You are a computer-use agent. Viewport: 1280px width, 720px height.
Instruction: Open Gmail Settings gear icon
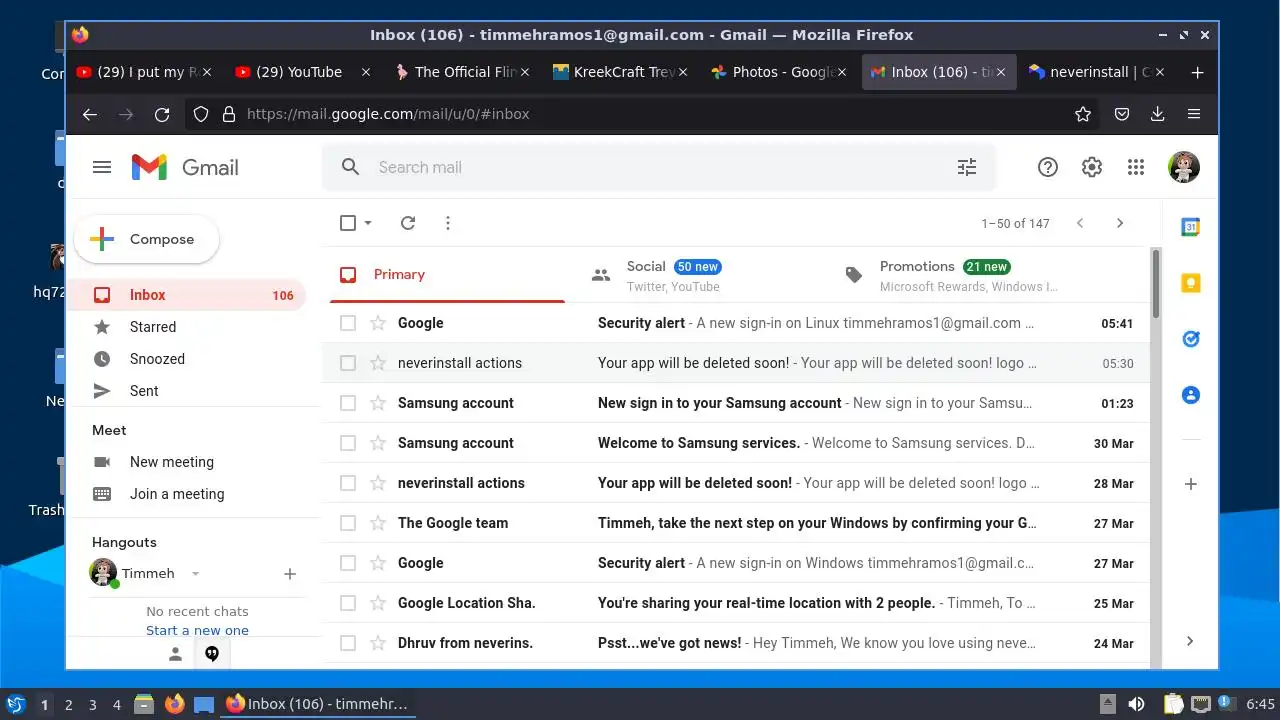click(1091, 167)
